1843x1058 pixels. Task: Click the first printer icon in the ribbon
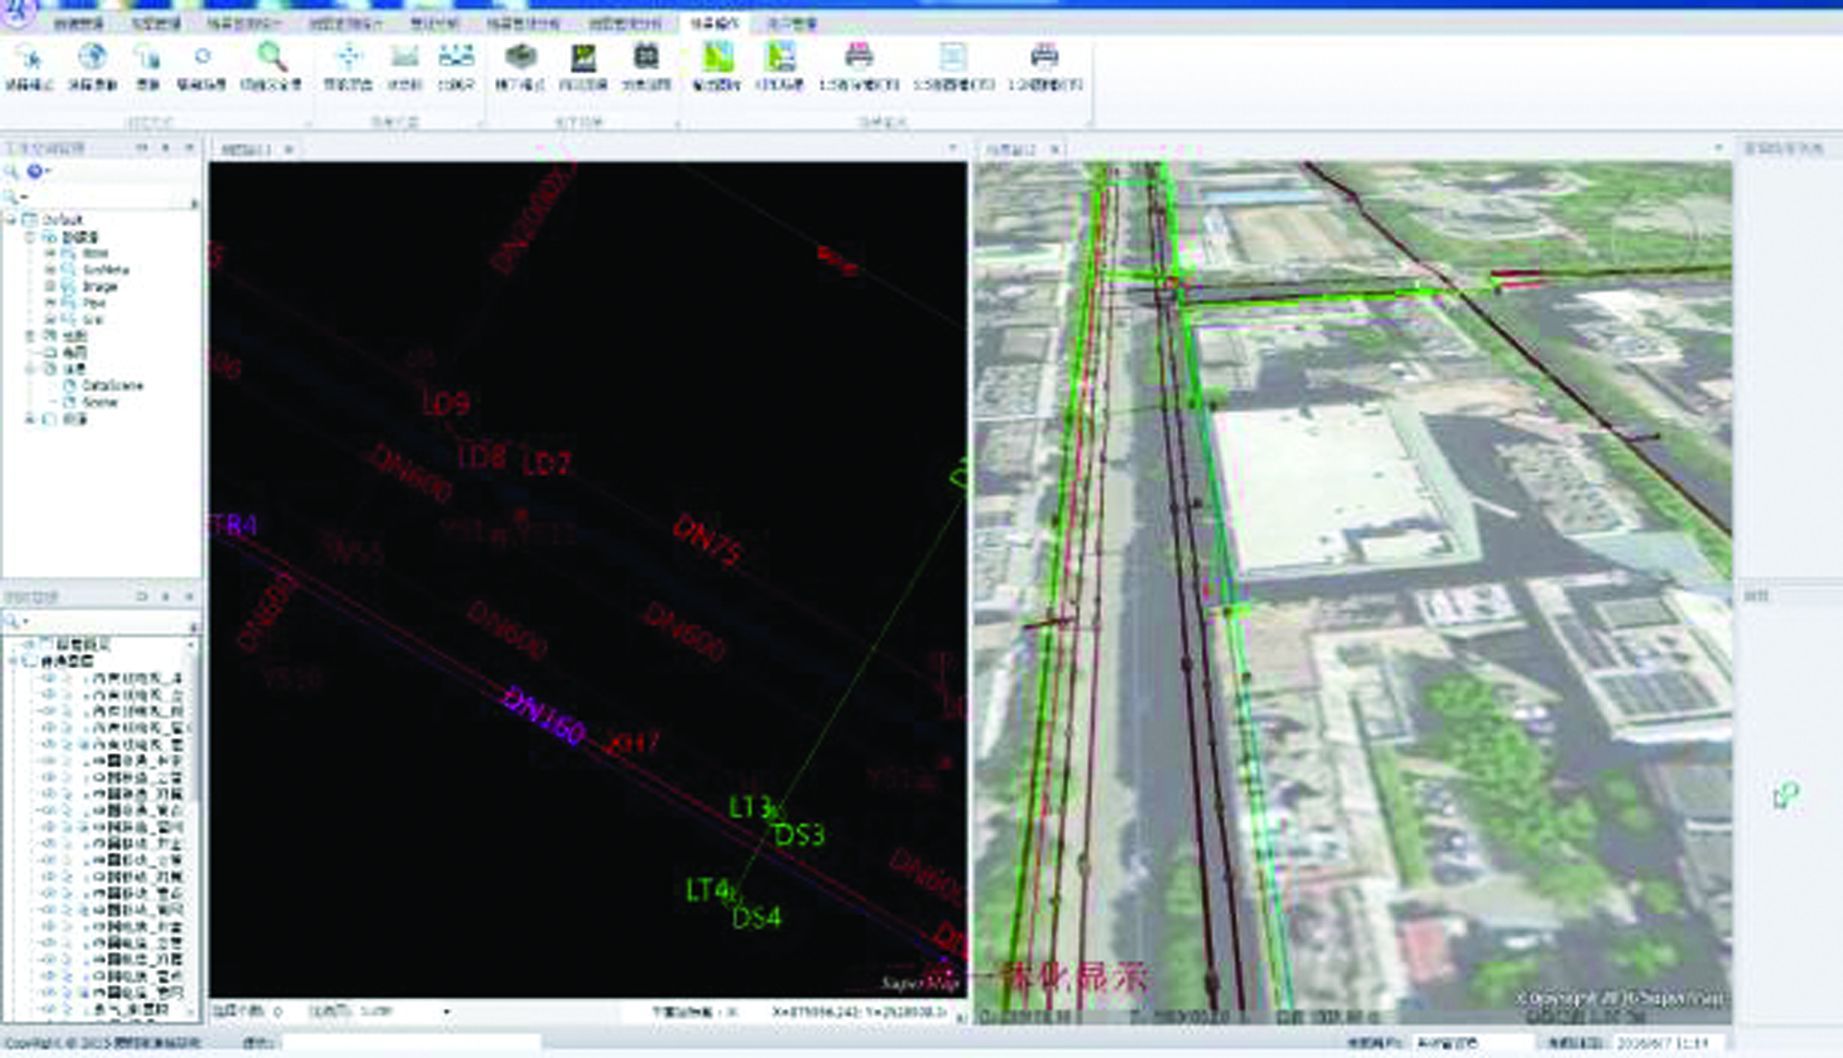pyautogui.click(x=857, y=58)
